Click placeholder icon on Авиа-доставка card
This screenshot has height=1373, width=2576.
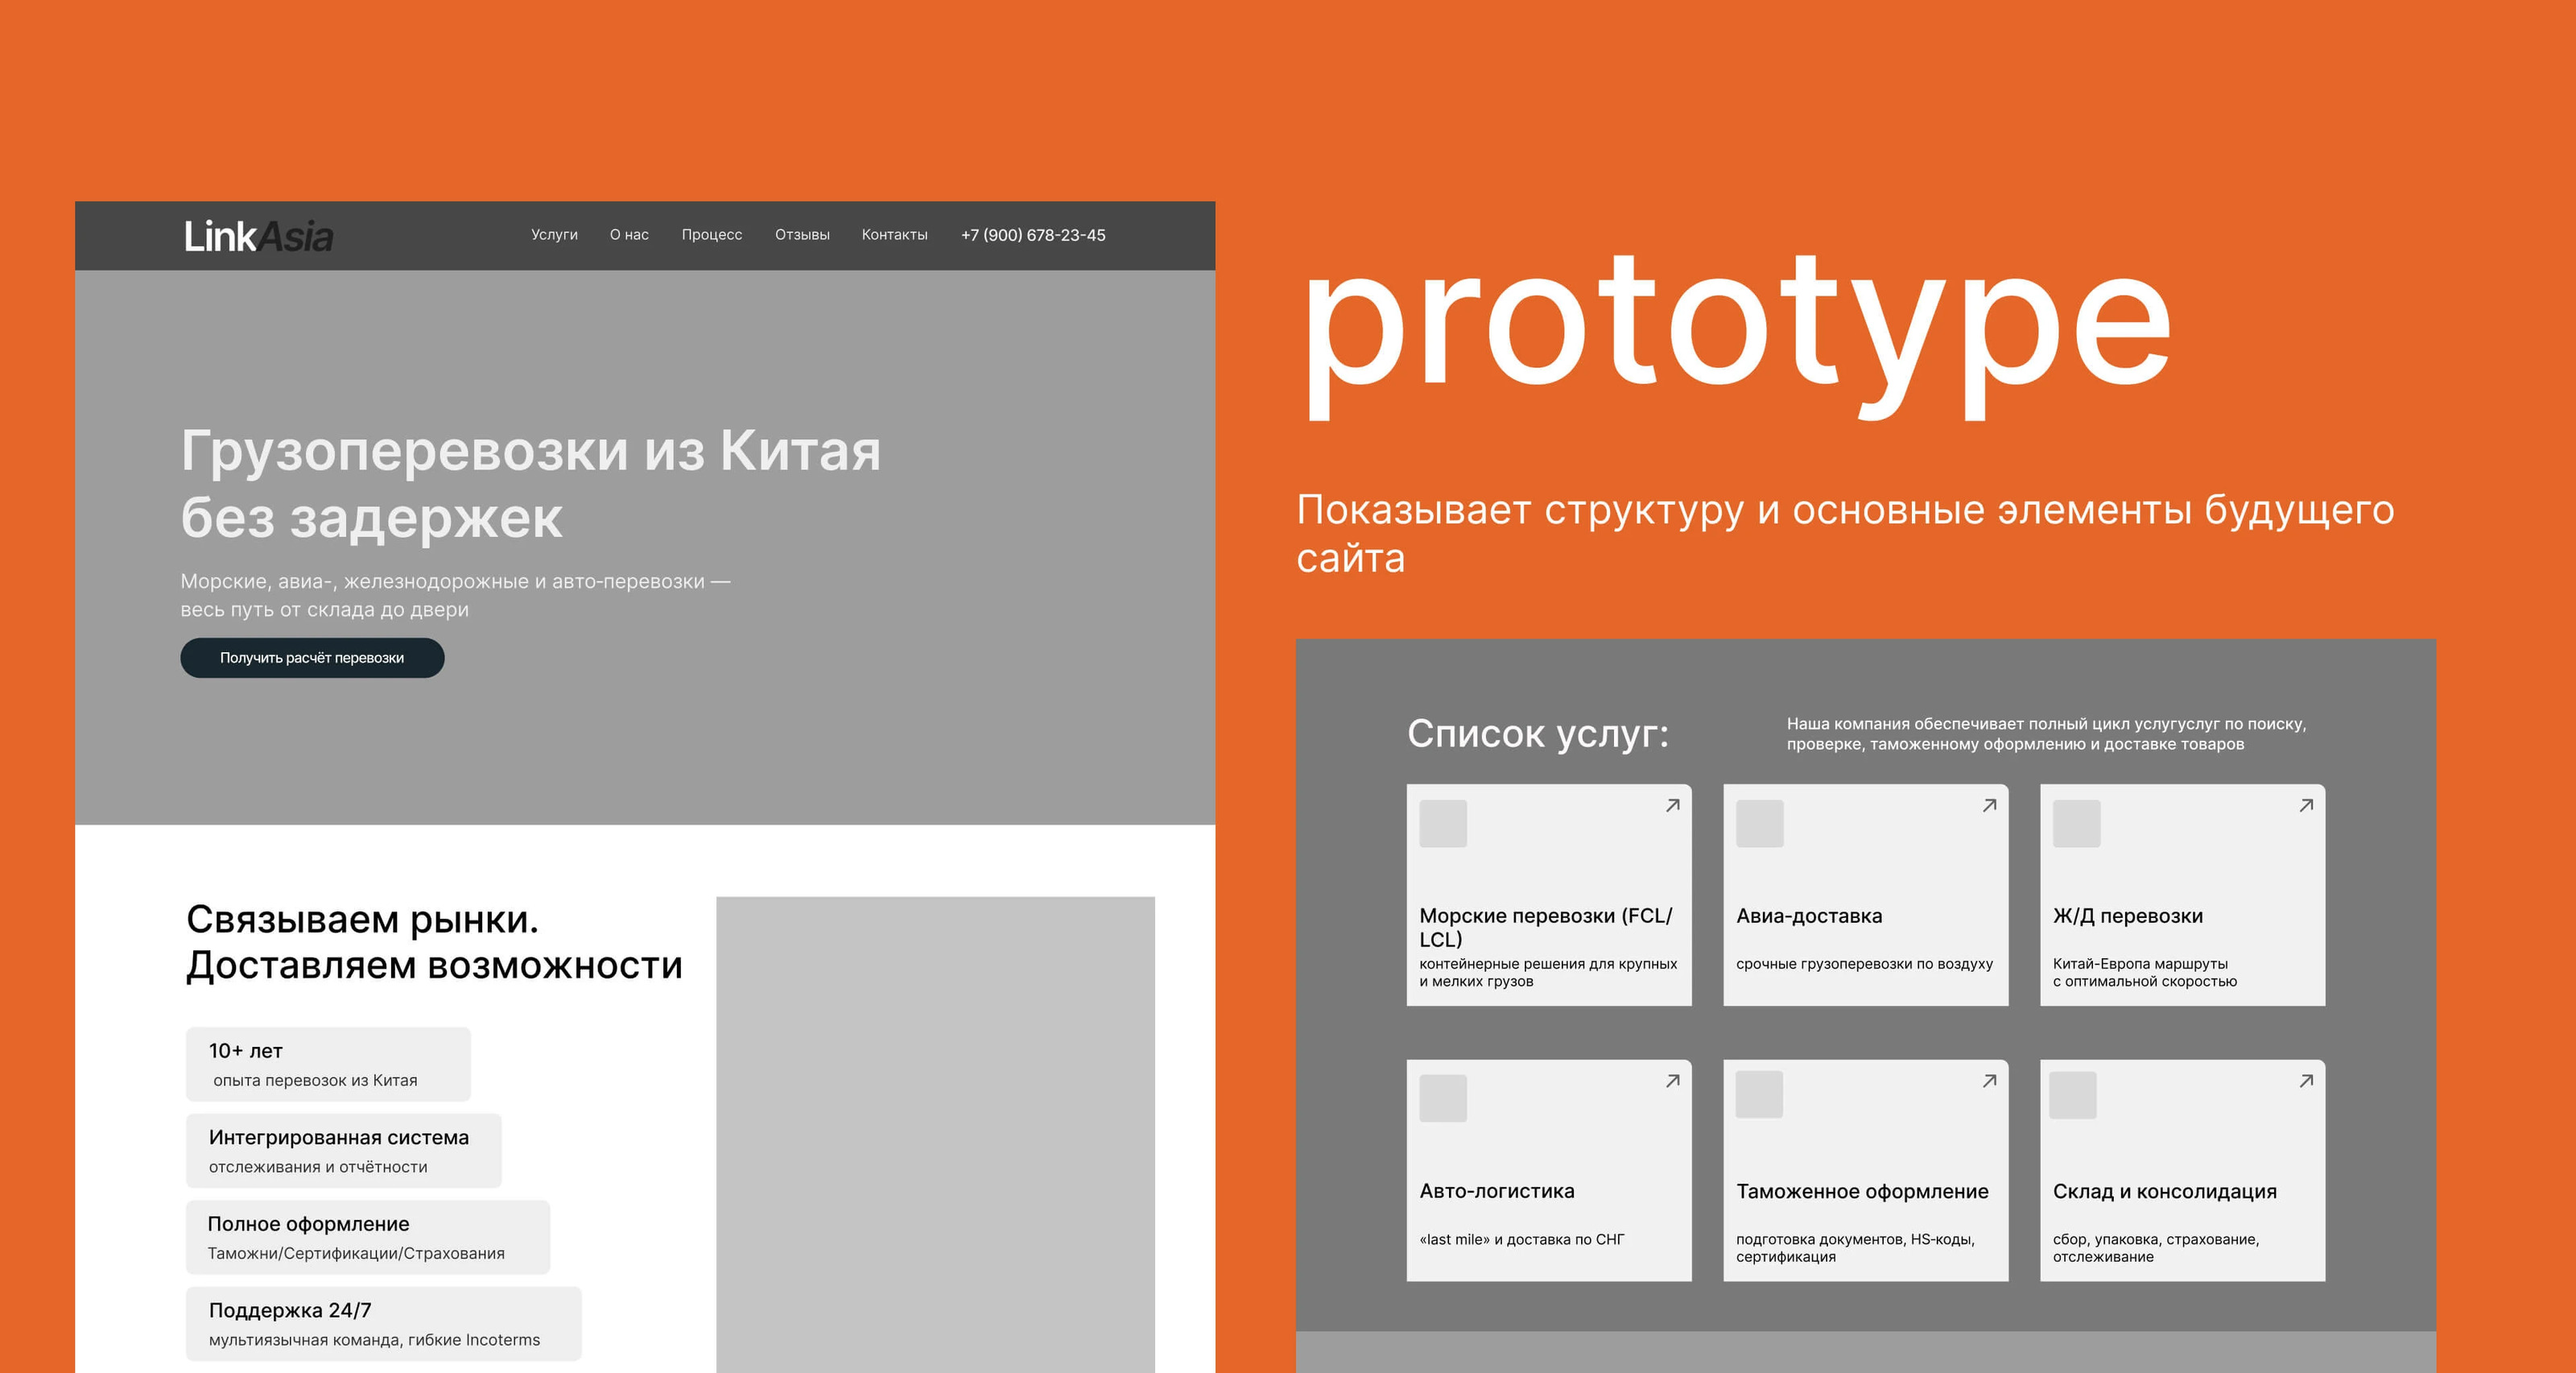[1760, 824]
